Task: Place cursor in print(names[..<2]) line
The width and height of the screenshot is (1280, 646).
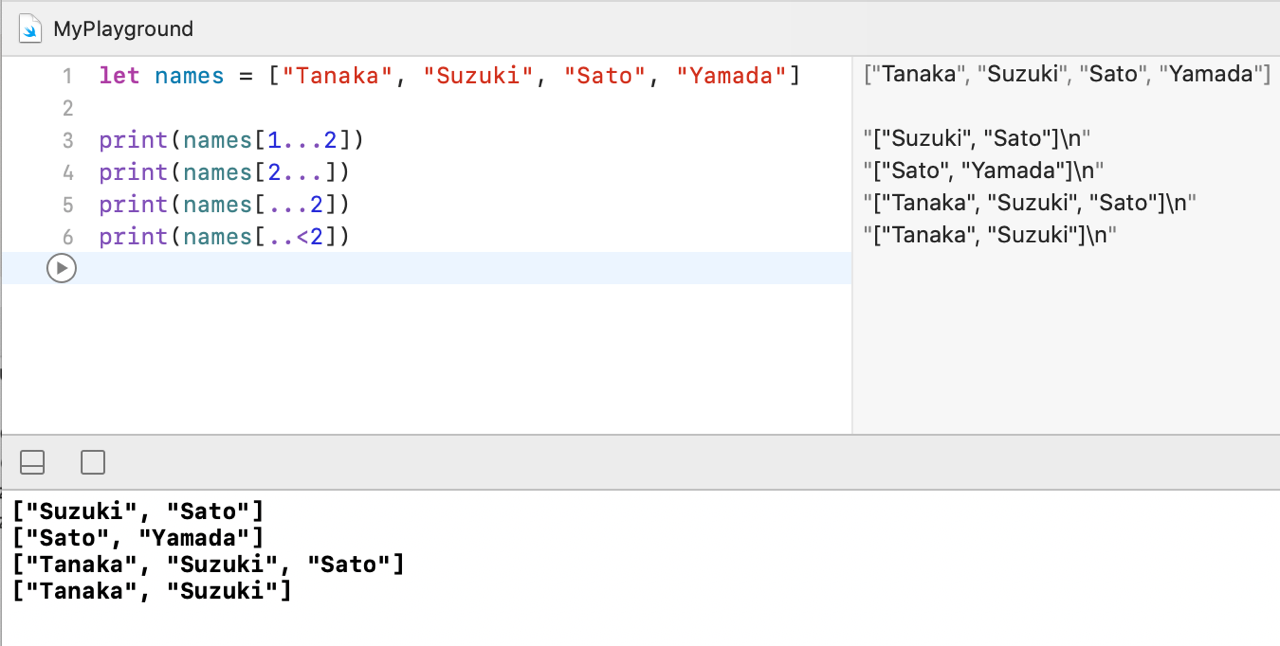Action: point(224,236)
